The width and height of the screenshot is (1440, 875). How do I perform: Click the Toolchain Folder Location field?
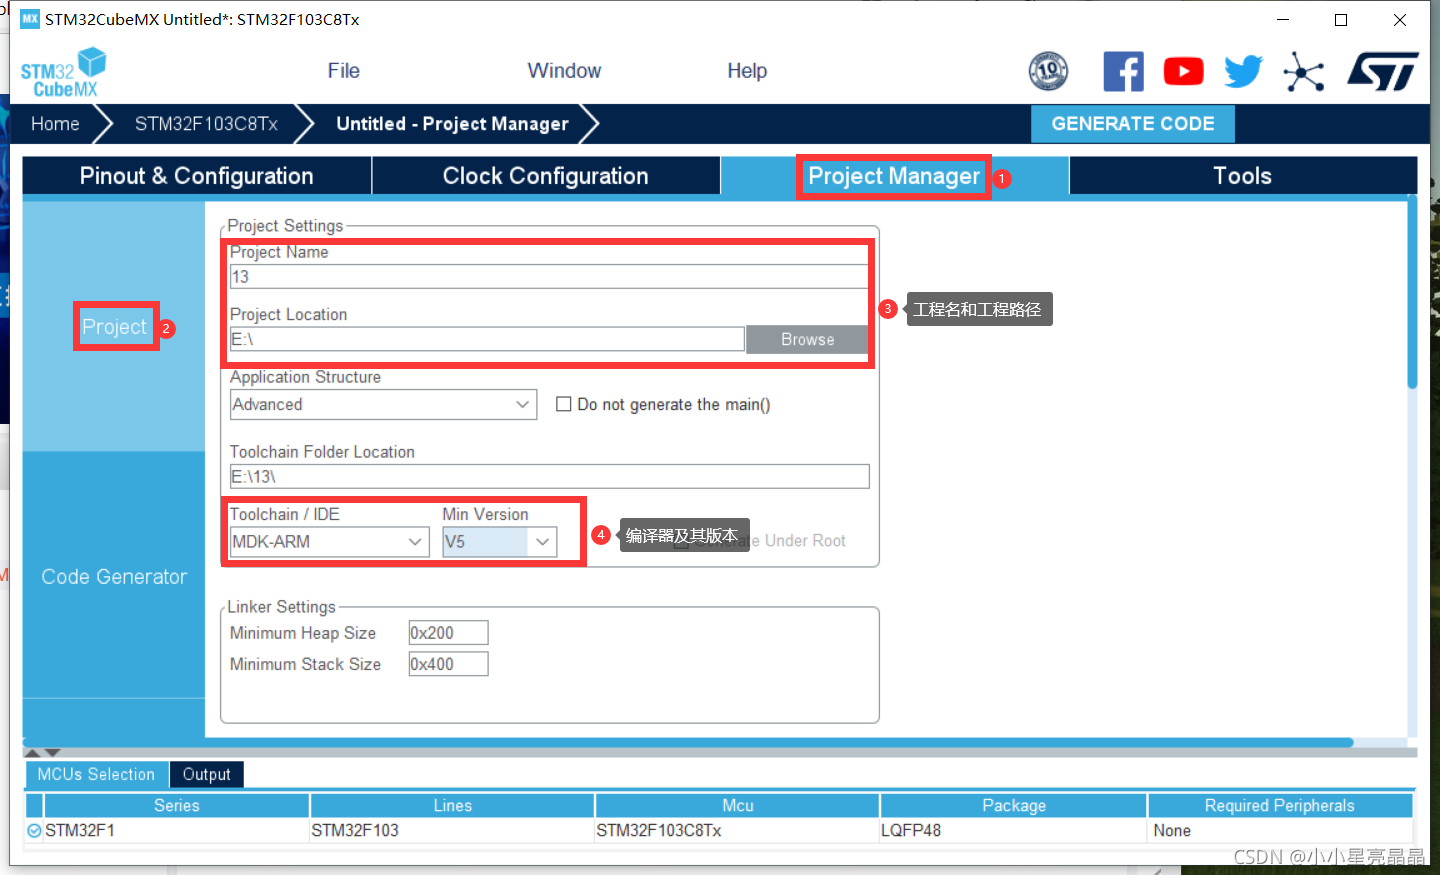[x=549, y=476]
